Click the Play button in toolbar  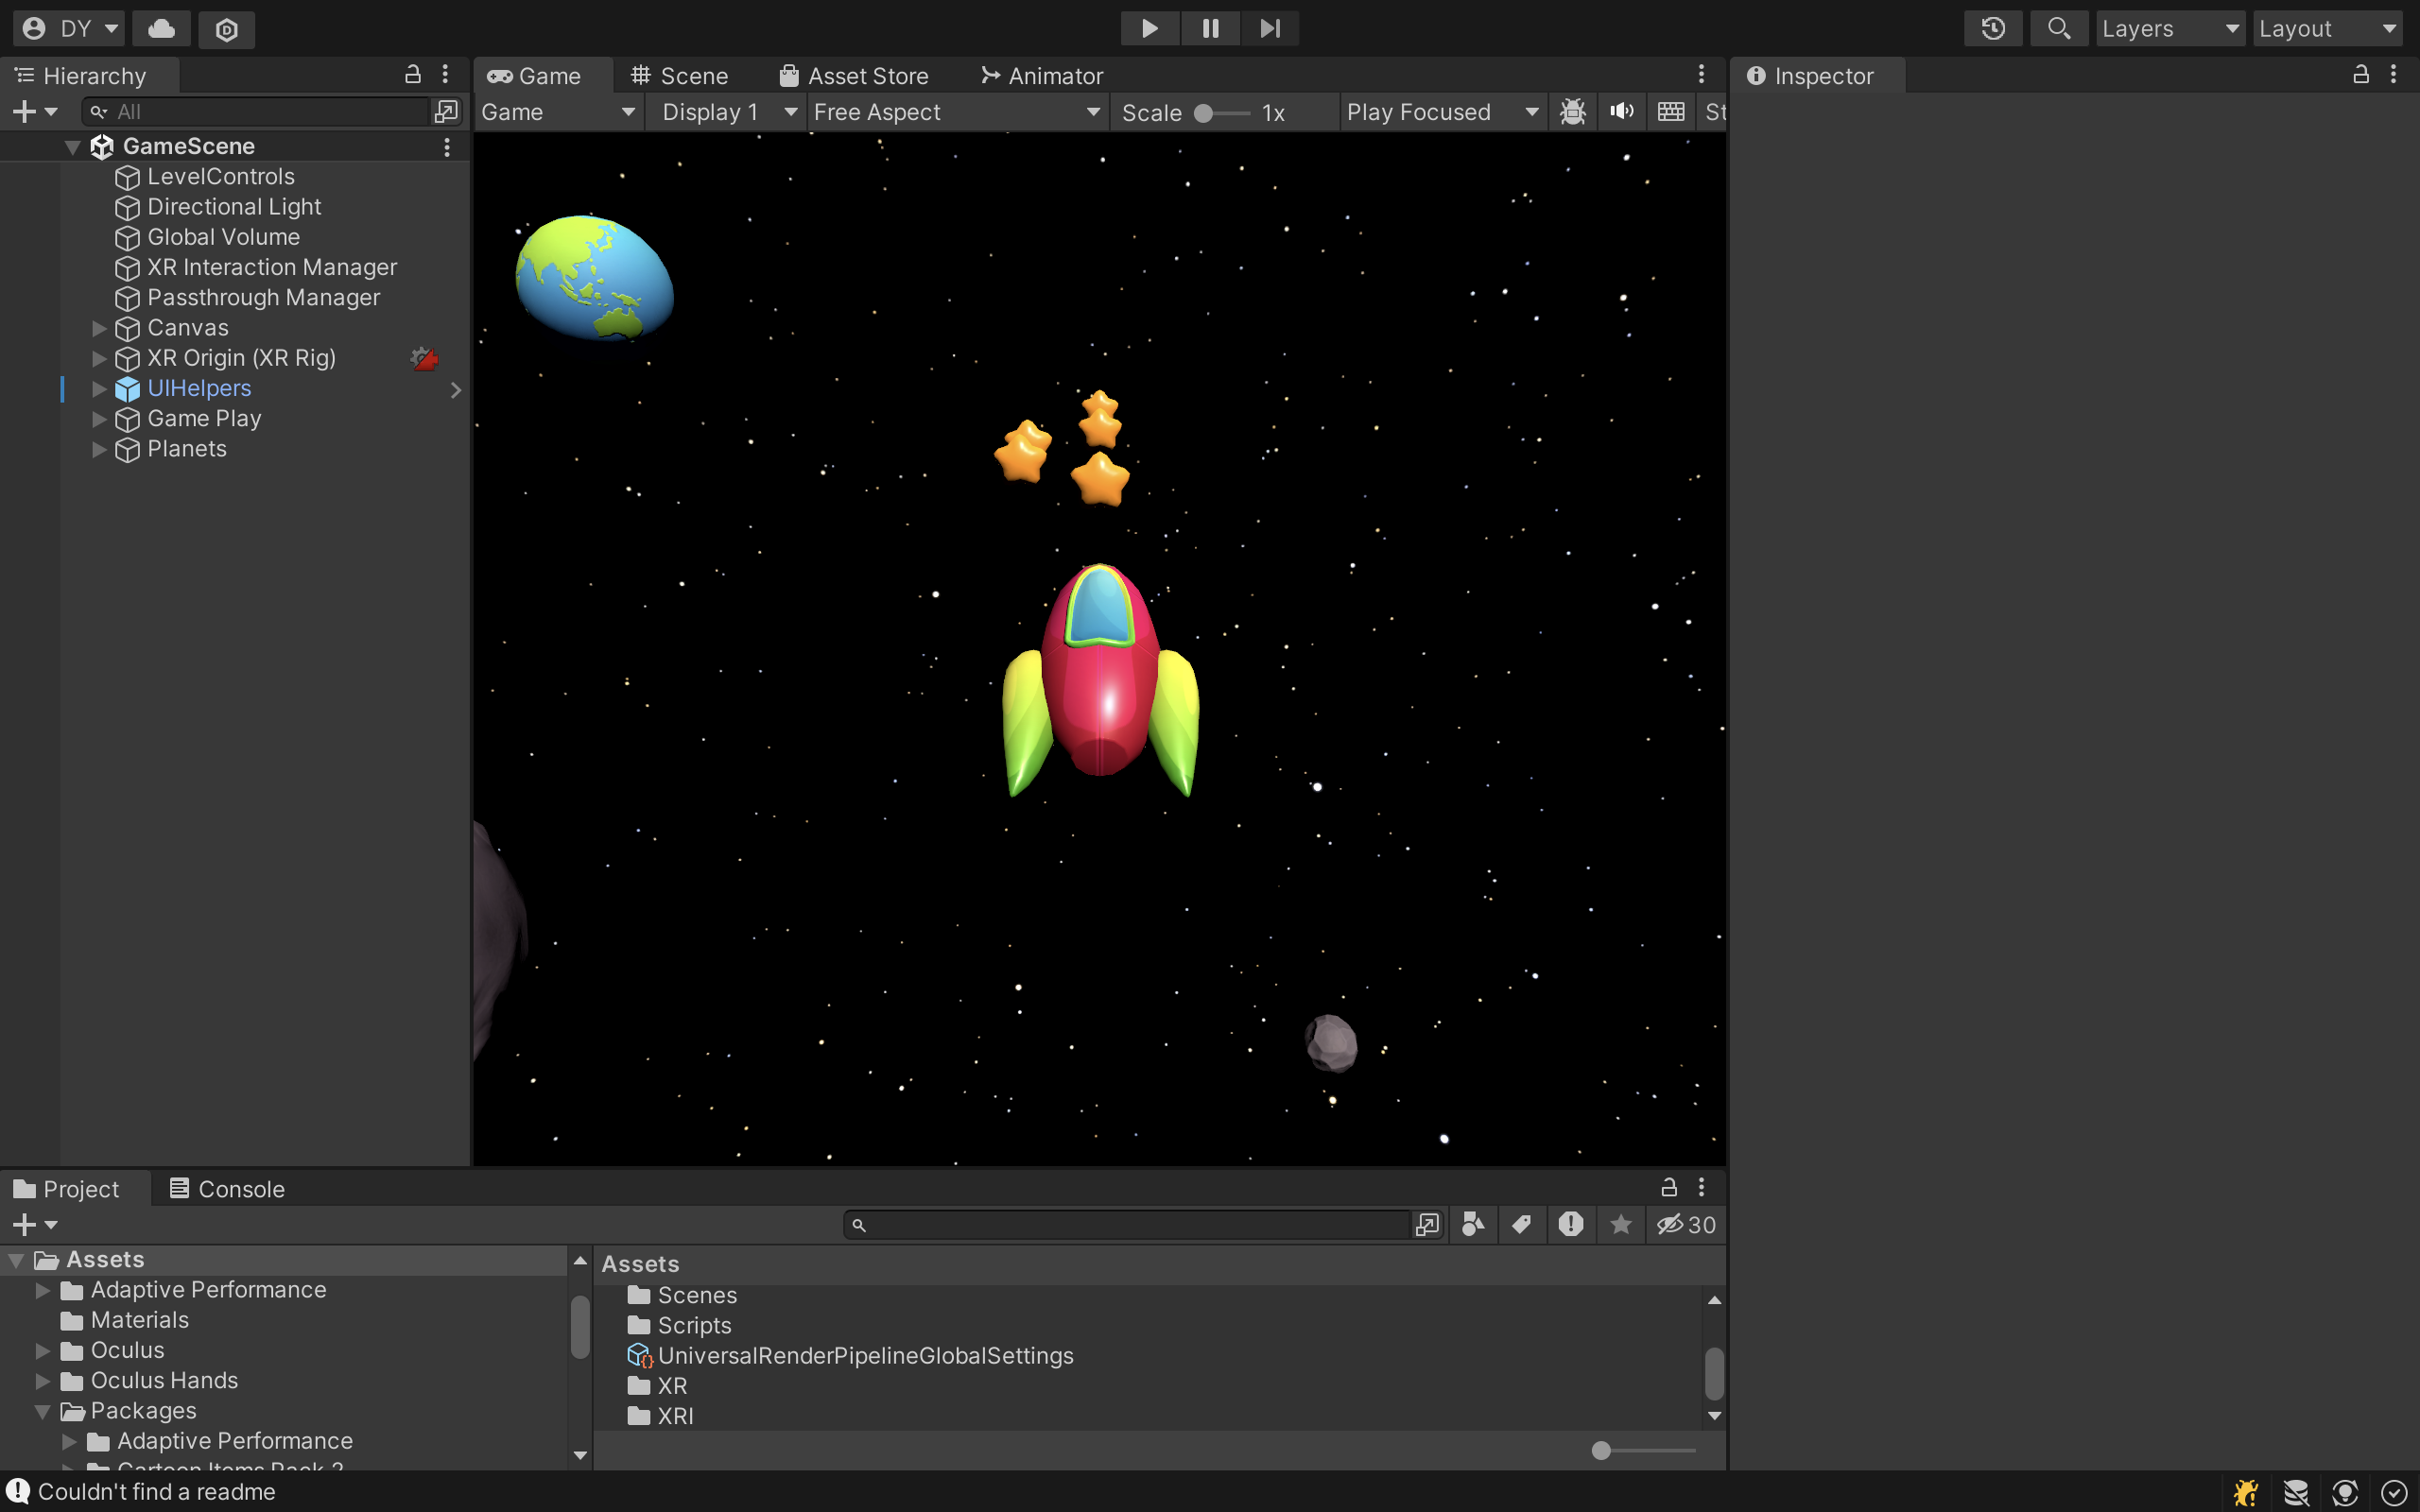point(1149,28)
